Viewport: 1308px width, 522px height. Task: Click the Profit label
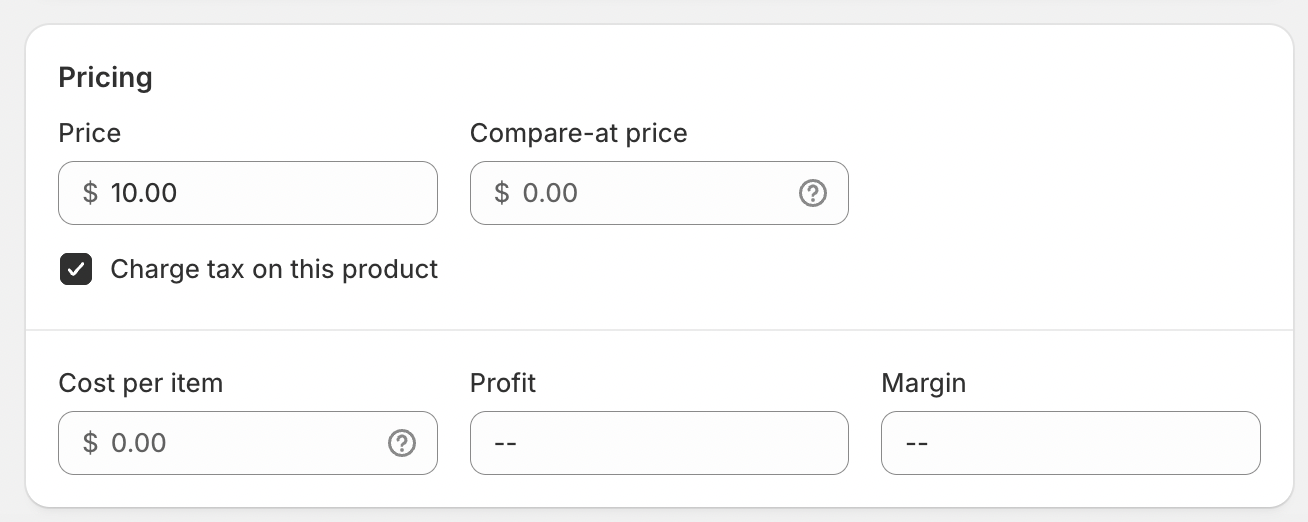click(503, 383)
